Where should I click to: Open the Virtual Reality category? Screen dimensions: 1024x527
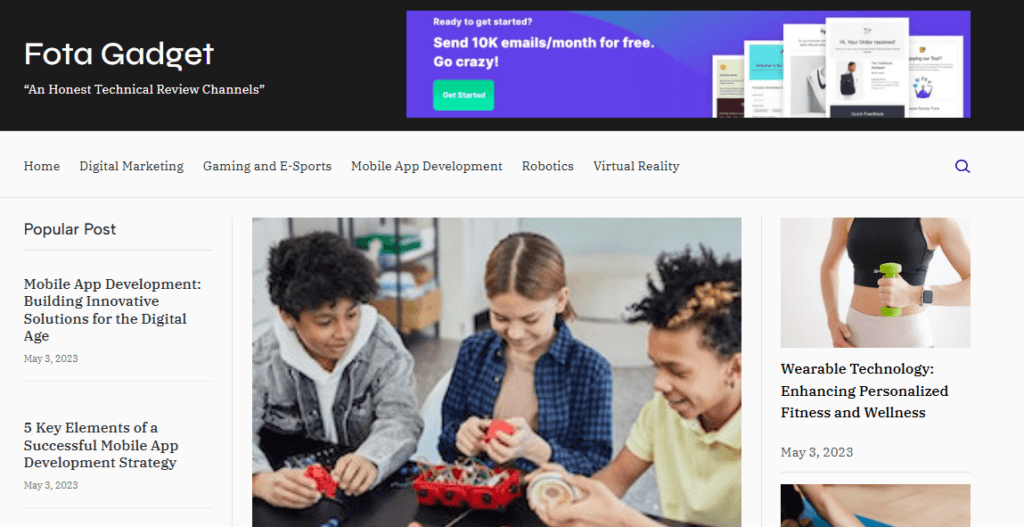click(x=636, y=166)
